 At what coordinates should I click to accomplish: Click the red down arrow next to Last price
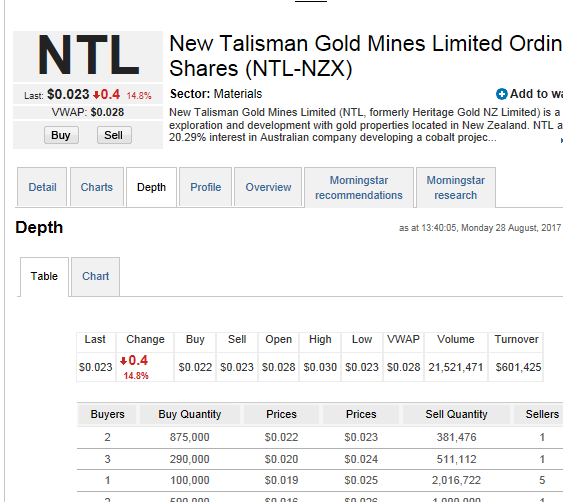(96, 95)
